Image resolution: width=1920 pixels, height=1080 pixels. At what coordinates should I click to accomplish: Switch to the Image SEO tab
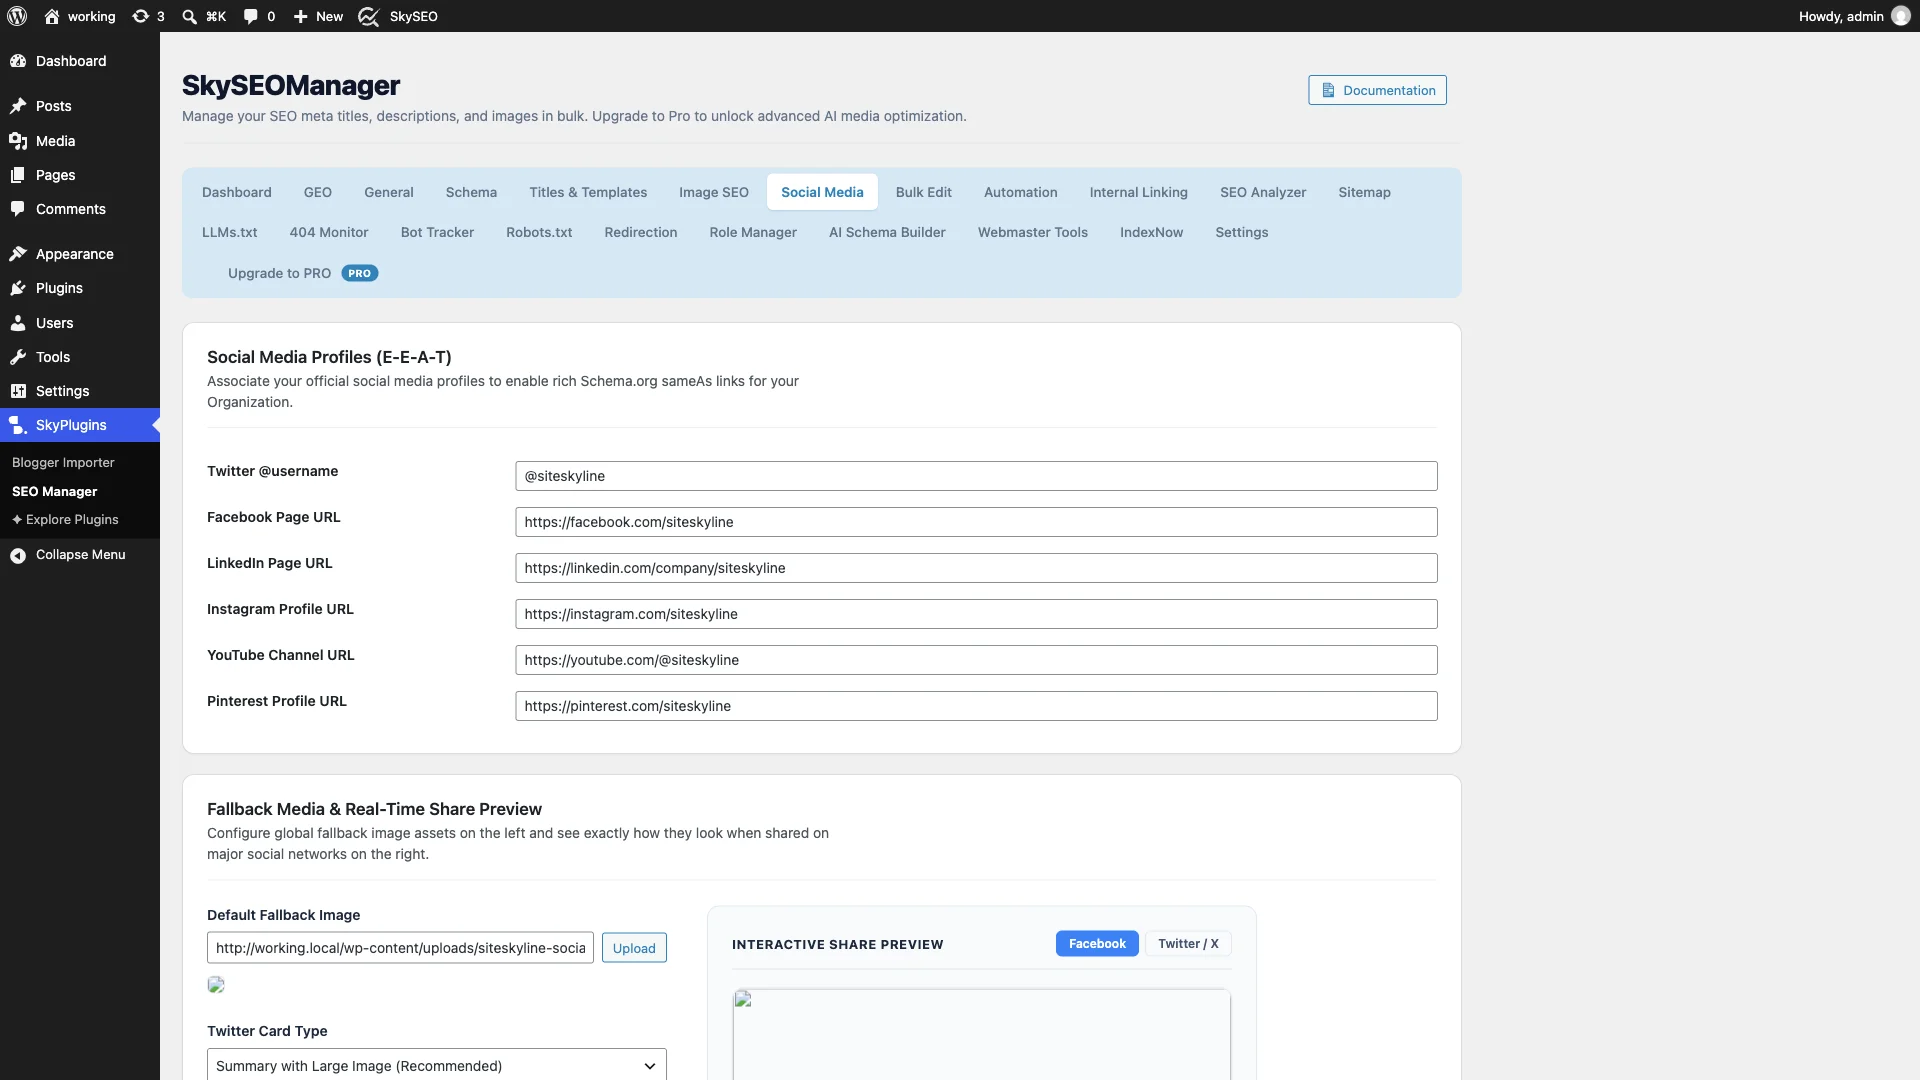pyautogui.click(x=713, y=192)
